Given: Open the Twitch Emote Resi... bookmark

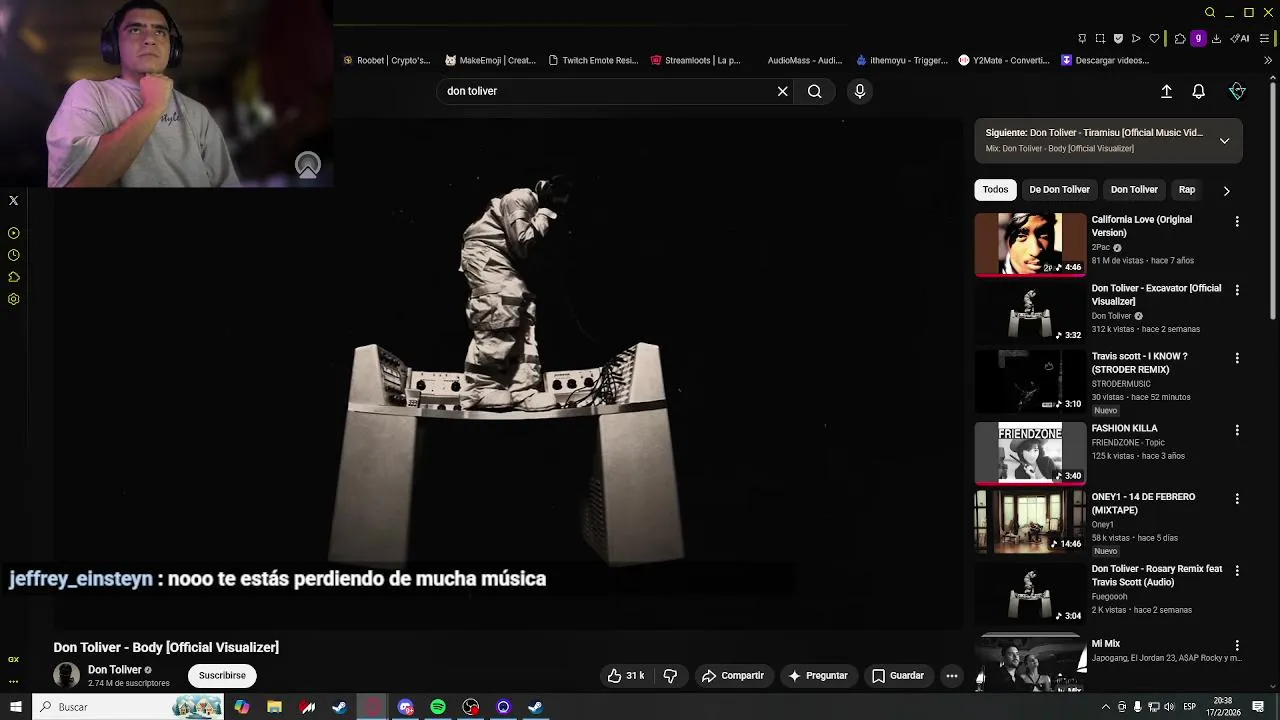Looking at the screenshot, I should [x=593, y=60].
